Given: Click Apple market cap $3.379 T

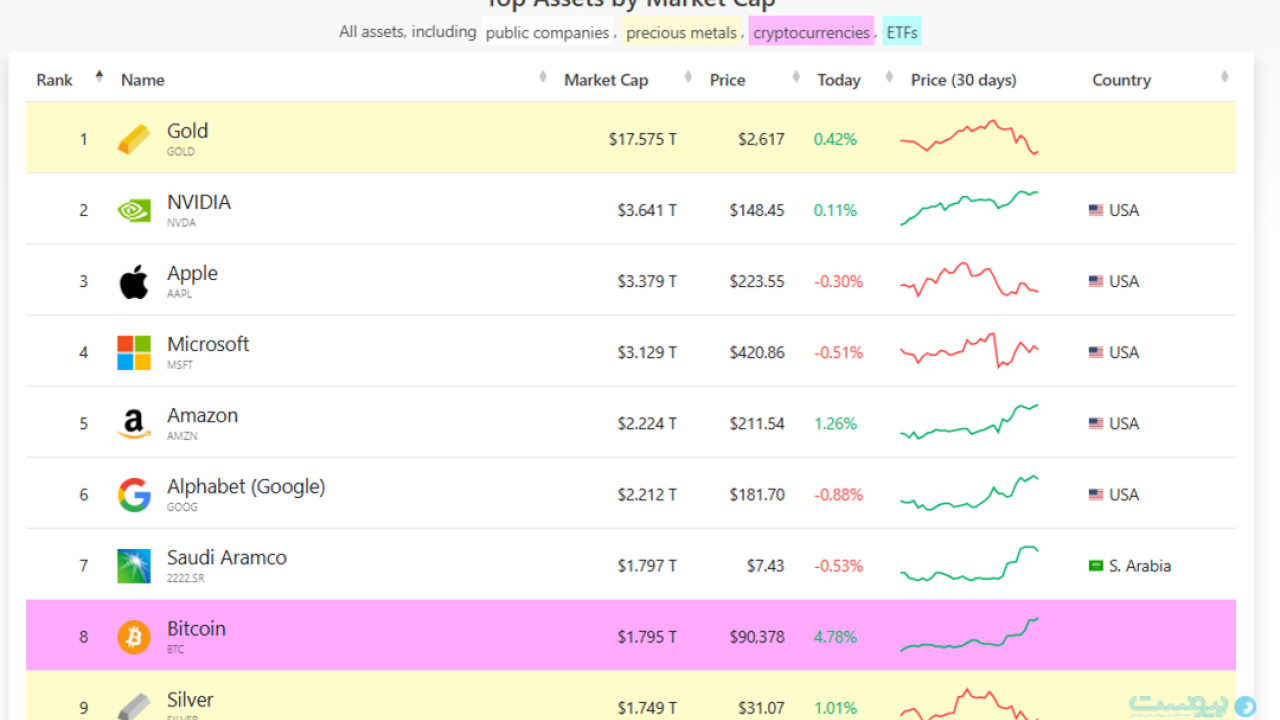Looking at the screenshot, I should (647, 282).
